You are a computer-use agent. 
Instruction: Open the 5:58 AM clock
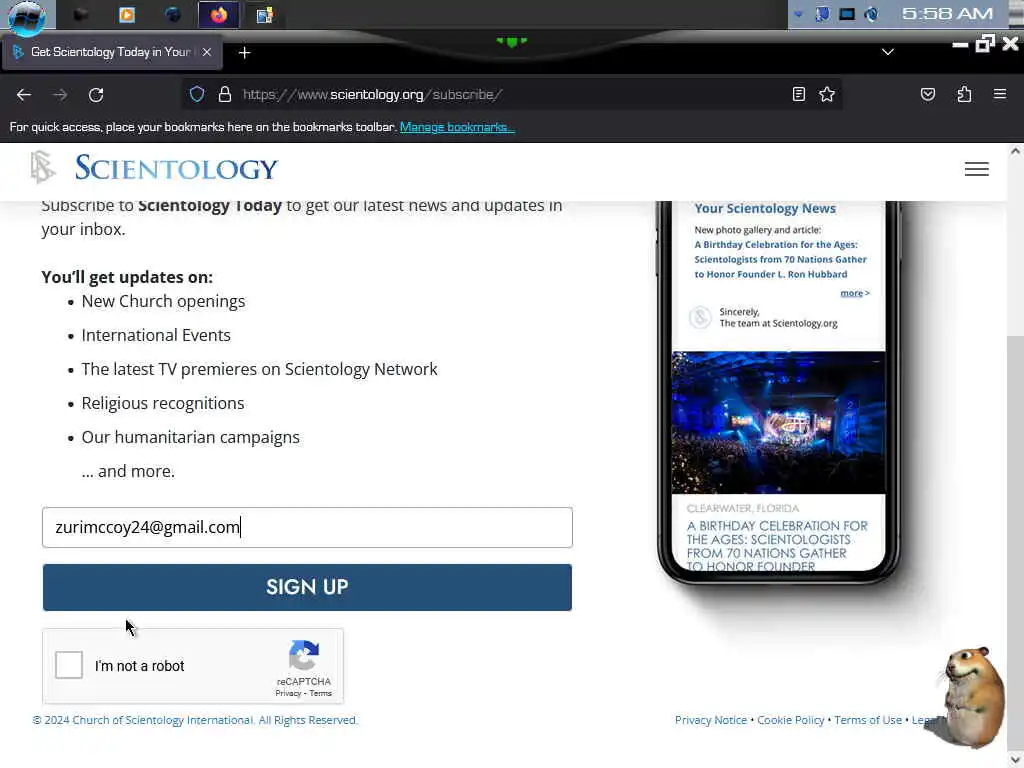coord(947,14)
